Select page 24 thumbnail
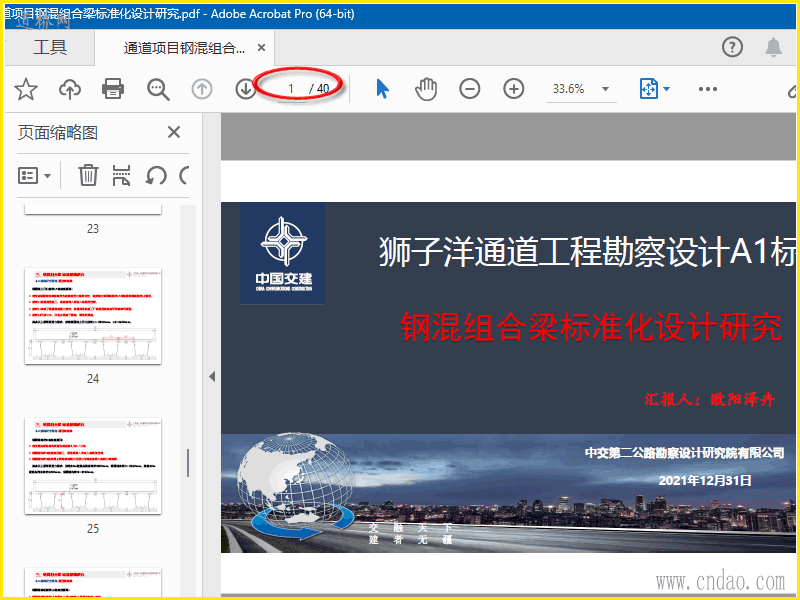Viewport: 800px width, 600px height. pyautogui.click(x=93, y=316)
